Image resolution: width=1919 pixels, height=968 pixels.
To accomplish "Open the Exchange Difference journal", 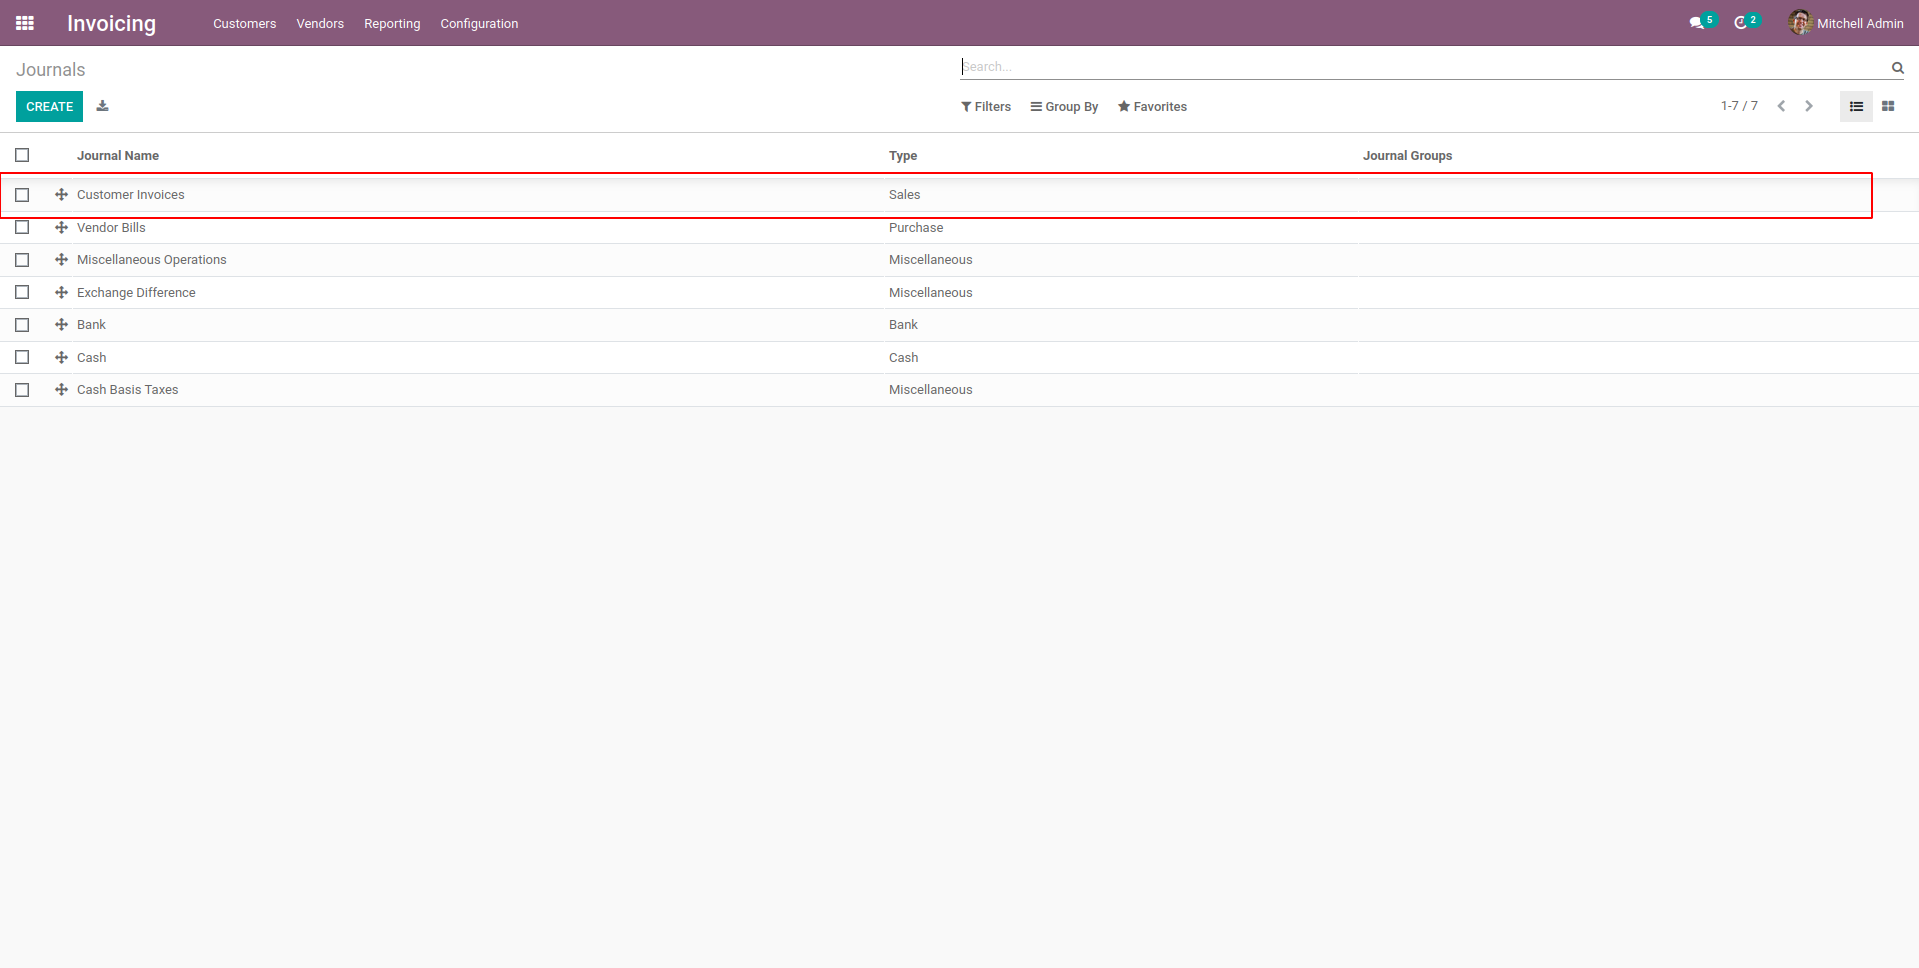I will coord(136,293).
